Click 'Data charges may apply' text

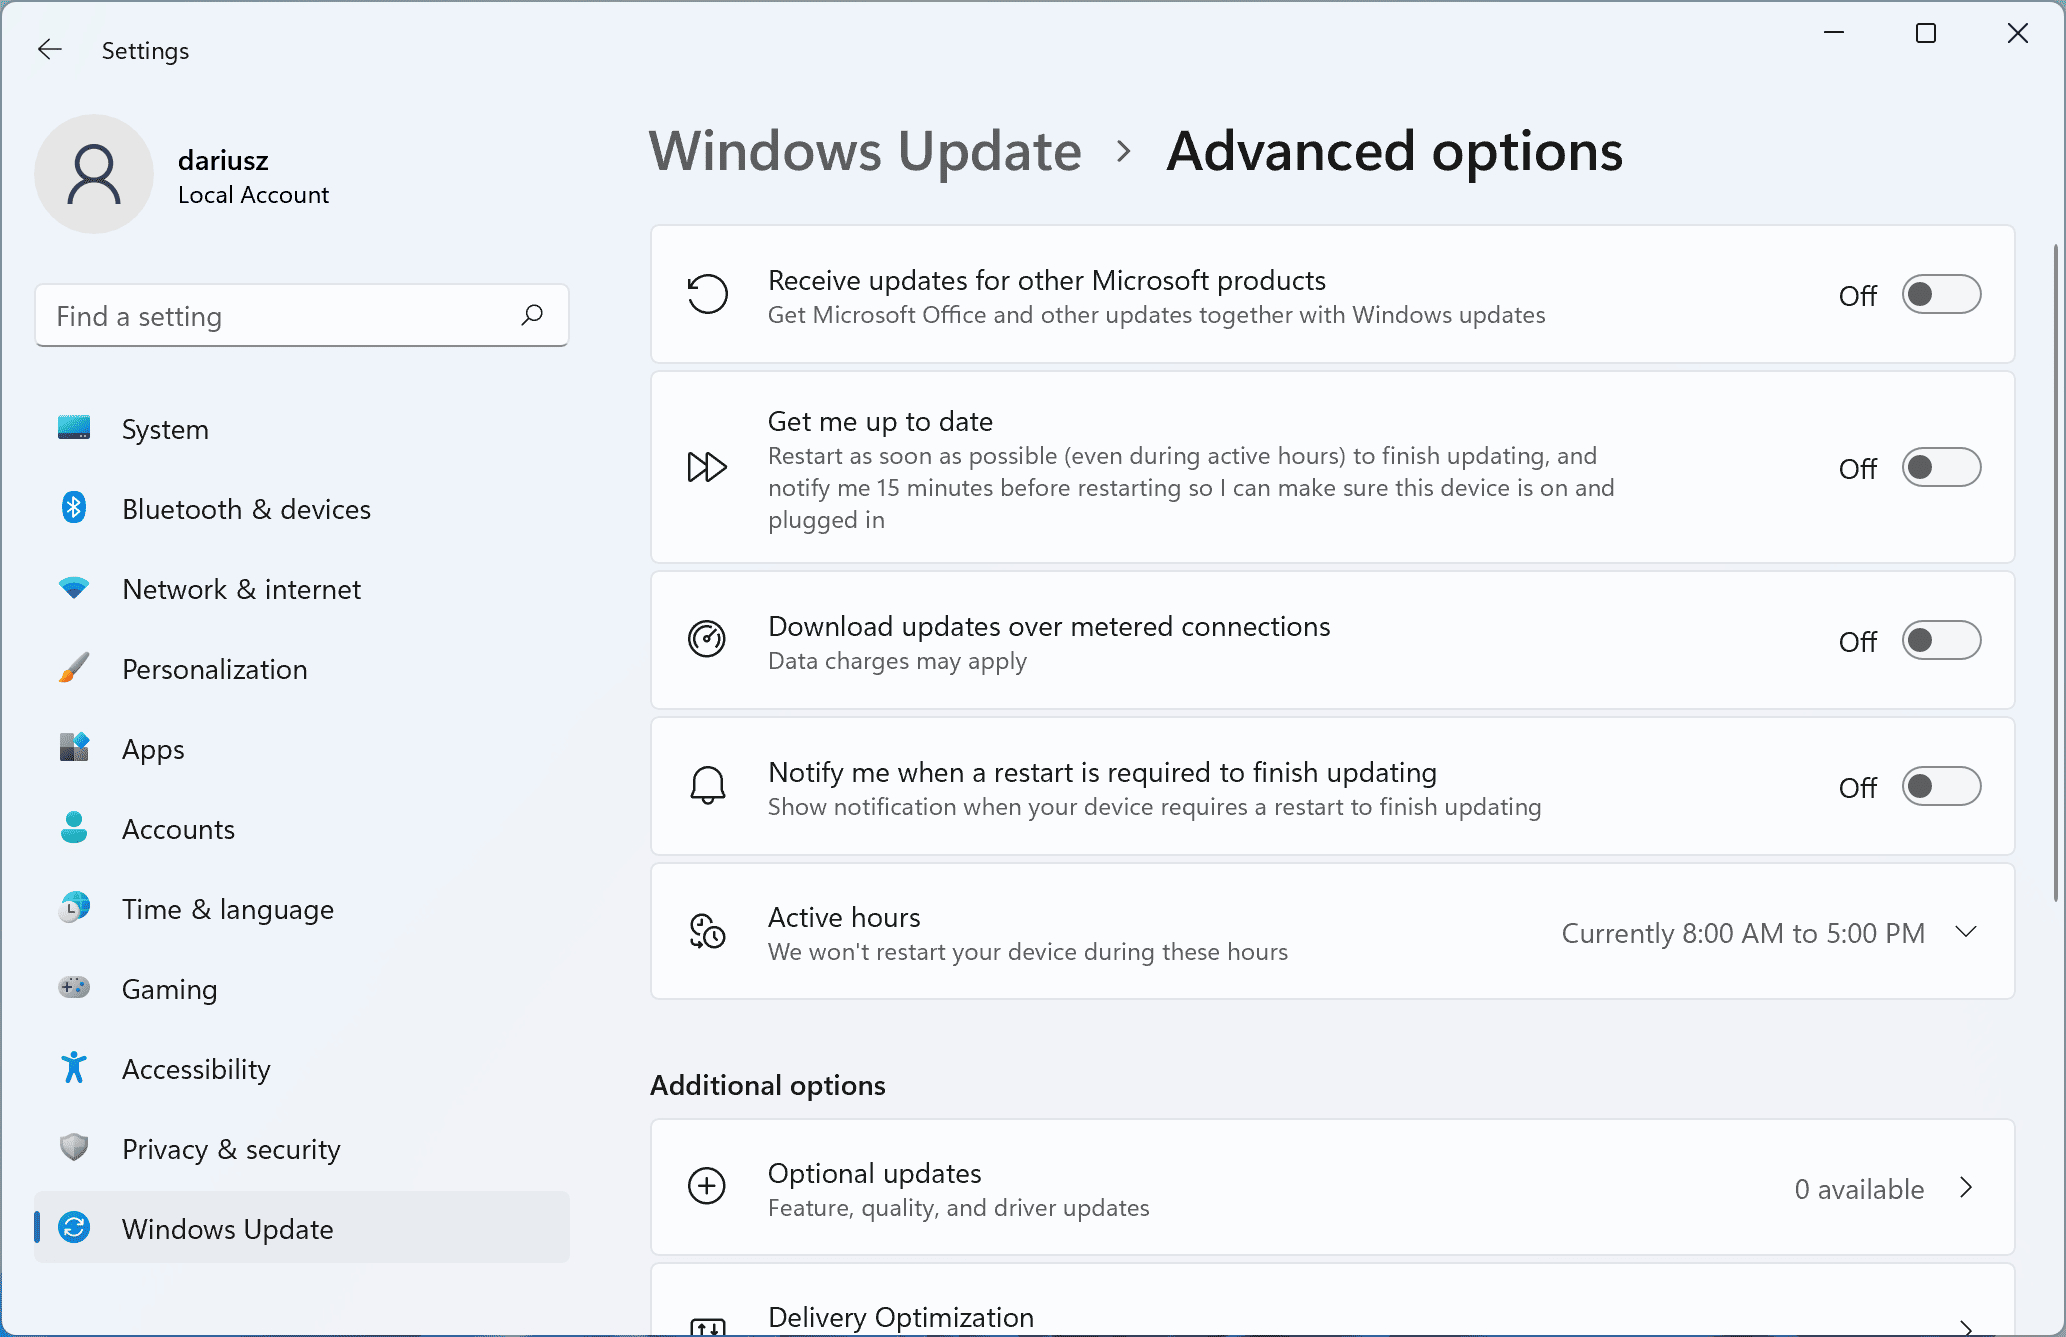pyautogui.click(x=897, y=661)
